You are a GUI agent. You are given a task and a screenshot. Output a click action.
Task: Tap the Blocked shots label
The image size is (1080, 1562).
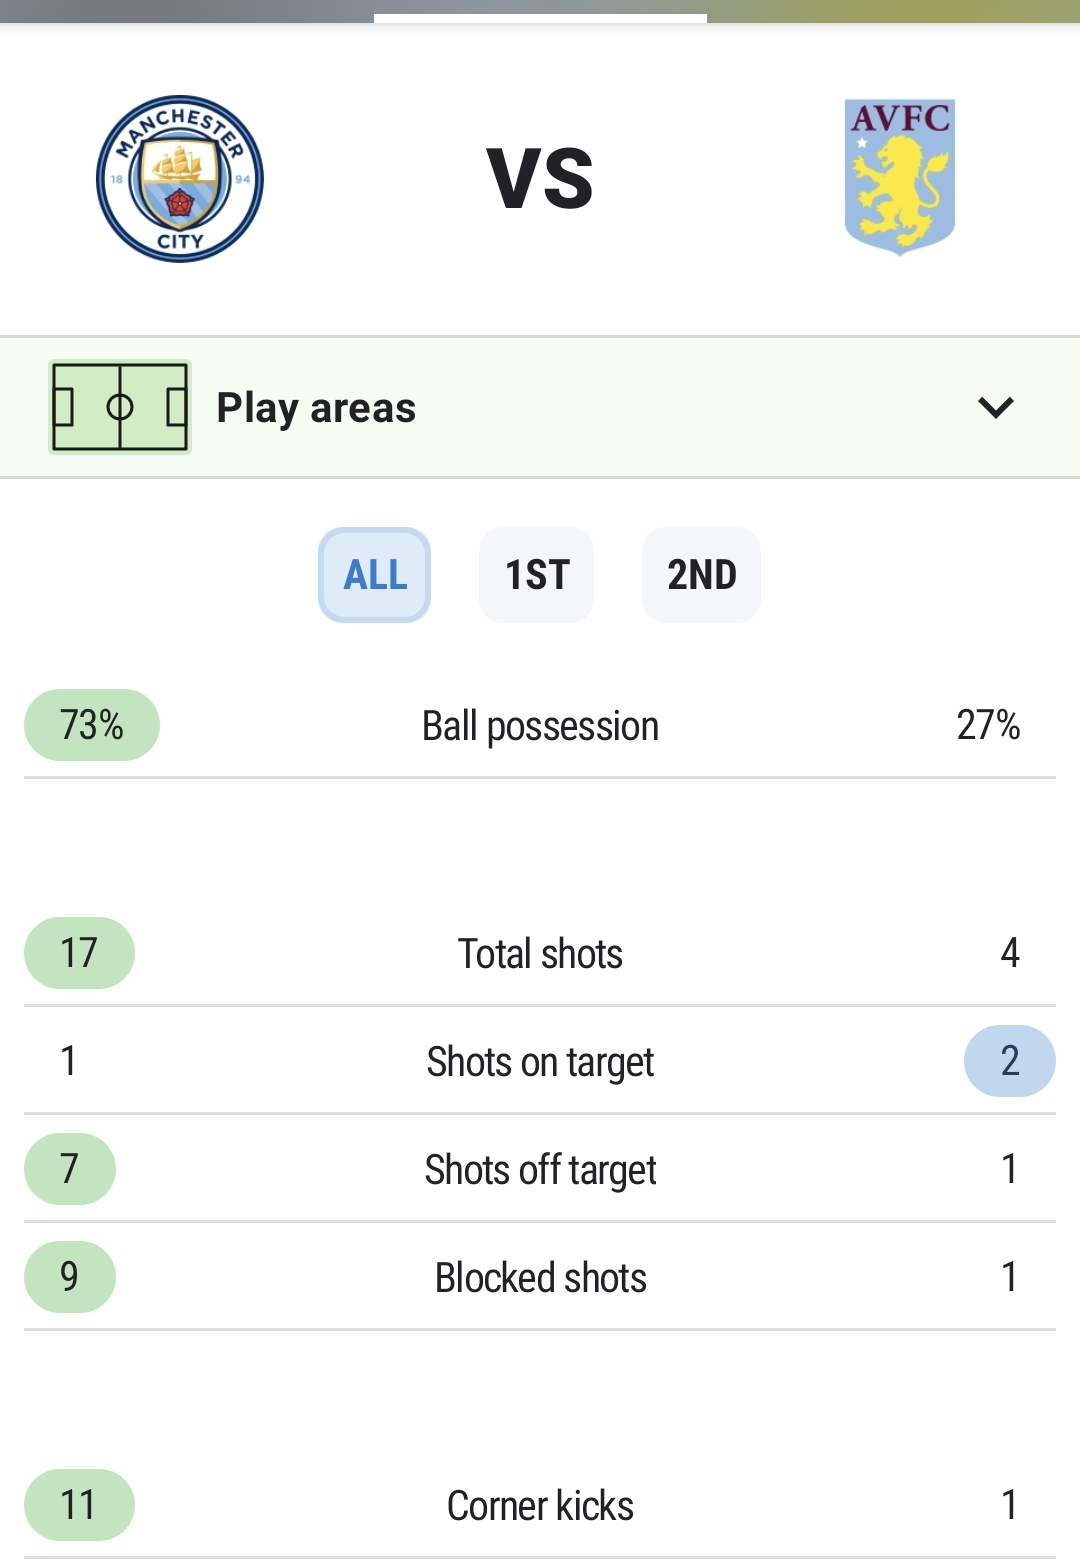[540, 1278]
